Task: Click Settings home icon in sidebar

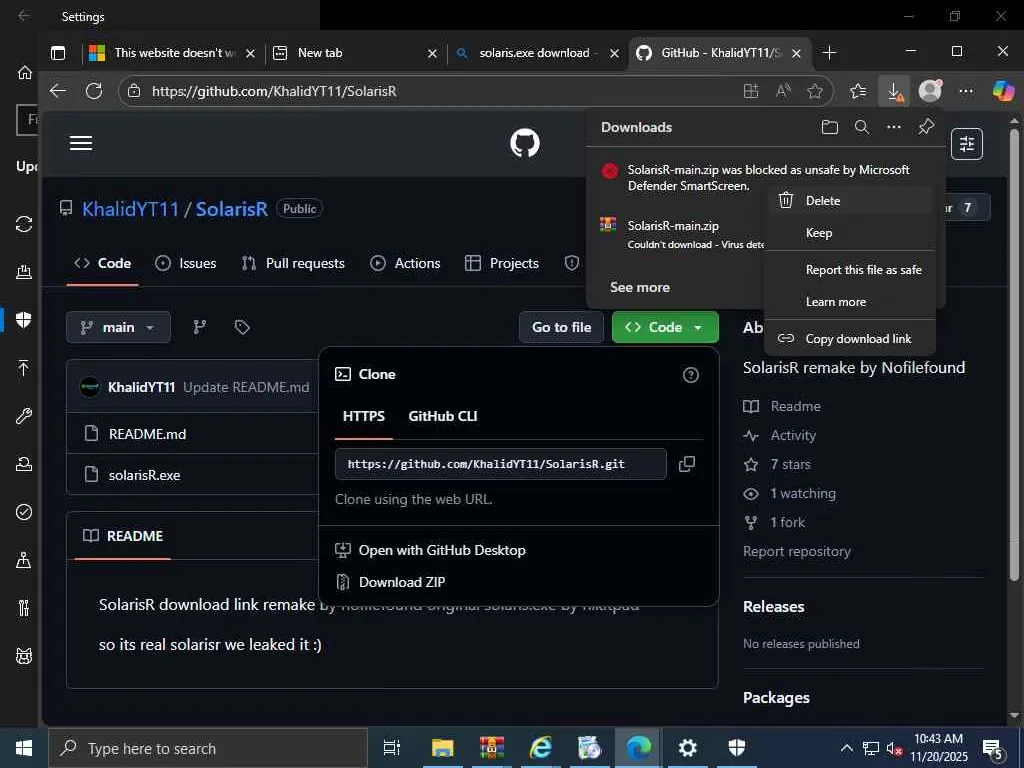Action: [24, 72]
